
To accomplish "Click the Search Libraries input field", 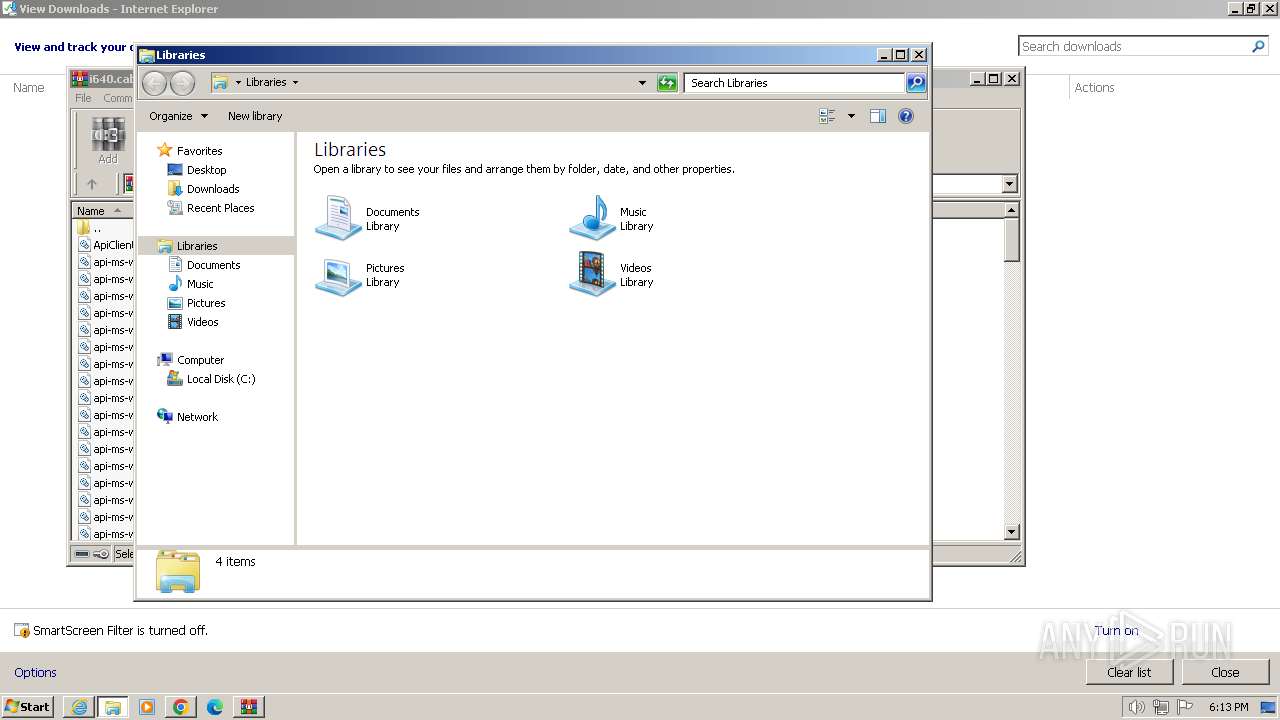I will pyautogui.click(x=795, y=83).
